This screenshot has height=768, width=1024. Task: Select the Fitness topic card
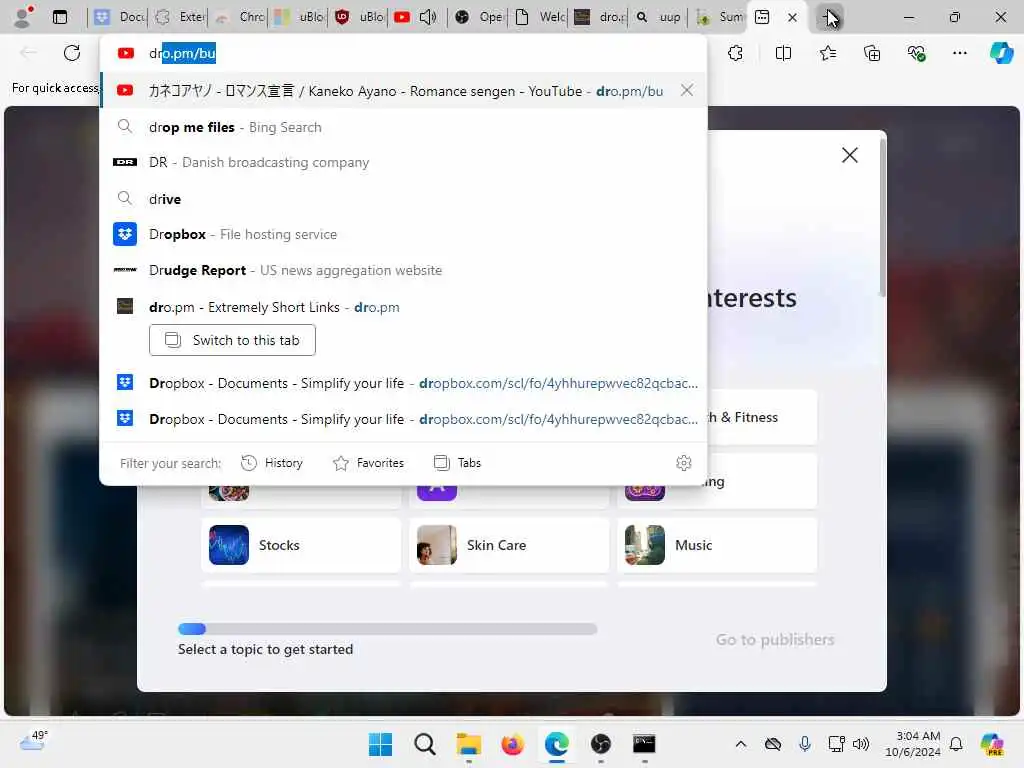tap(762, 417)
